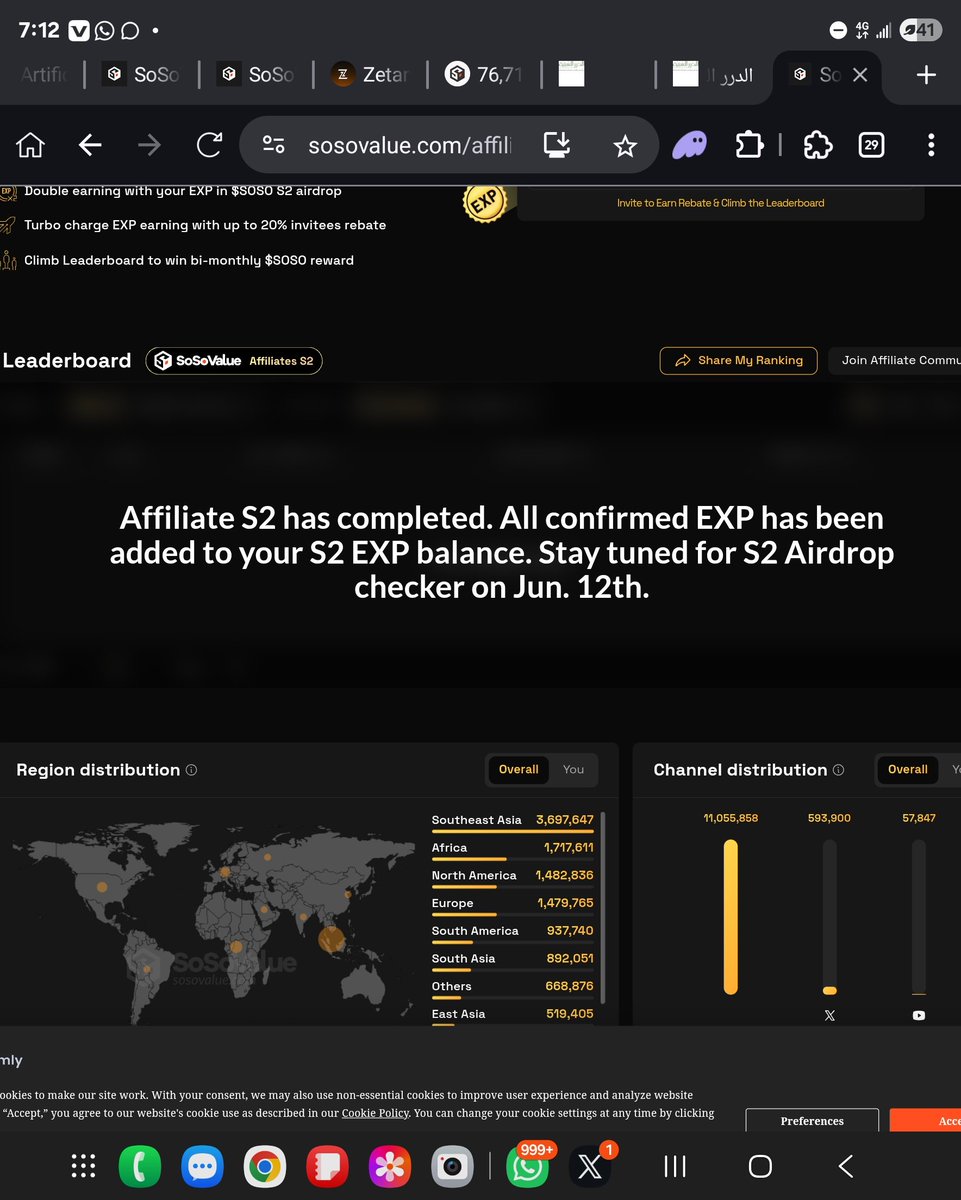Click Invite to Earn Rebate banner text
Viewport: 961px width, 1200px height.
pos(720,203)
